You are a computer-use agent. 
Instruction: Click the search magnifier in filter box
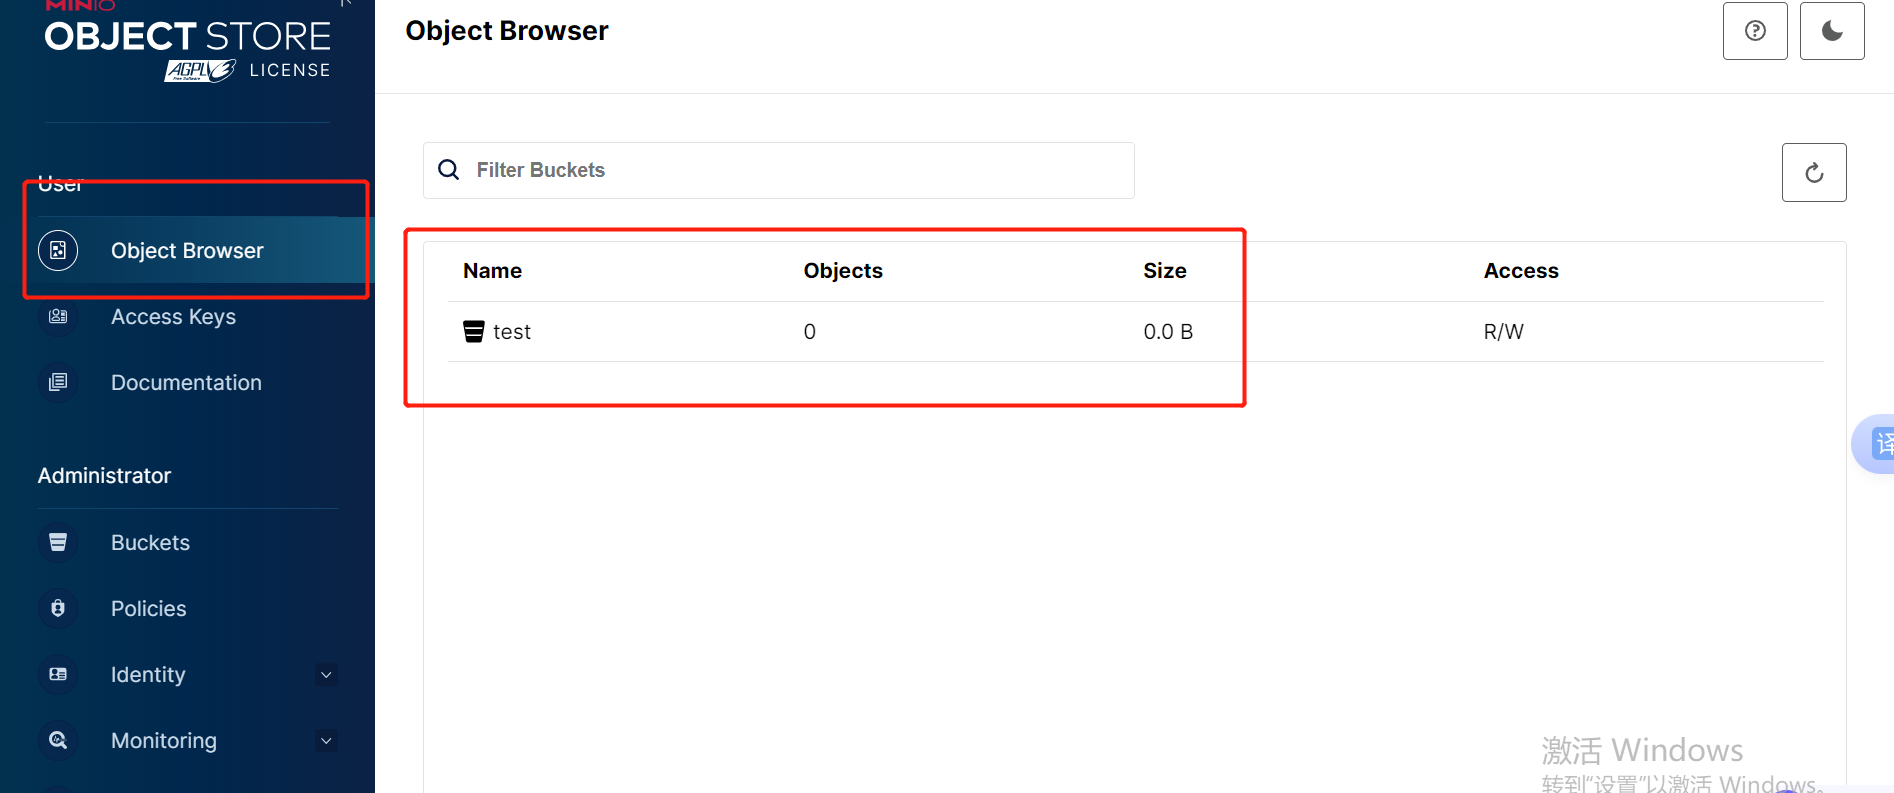coord(449,170)
